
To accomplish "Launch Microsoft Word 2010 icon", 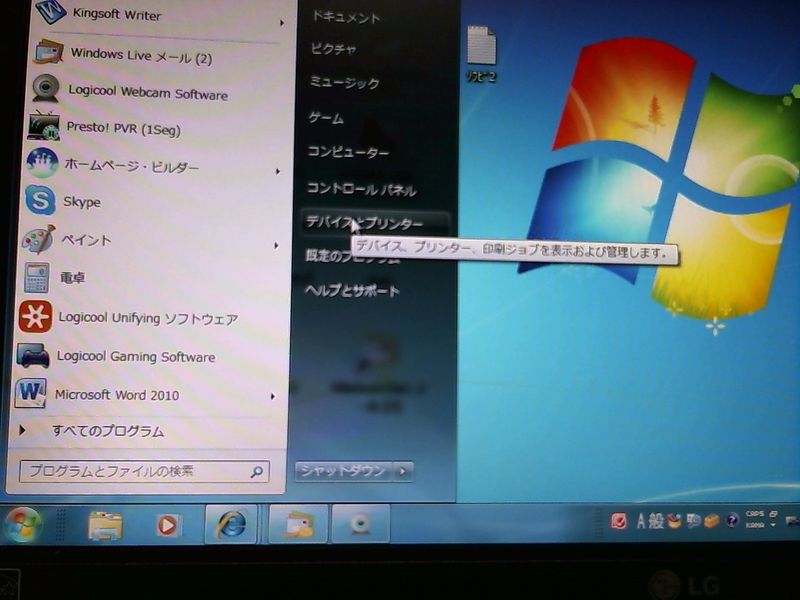I will coord(31,393).
